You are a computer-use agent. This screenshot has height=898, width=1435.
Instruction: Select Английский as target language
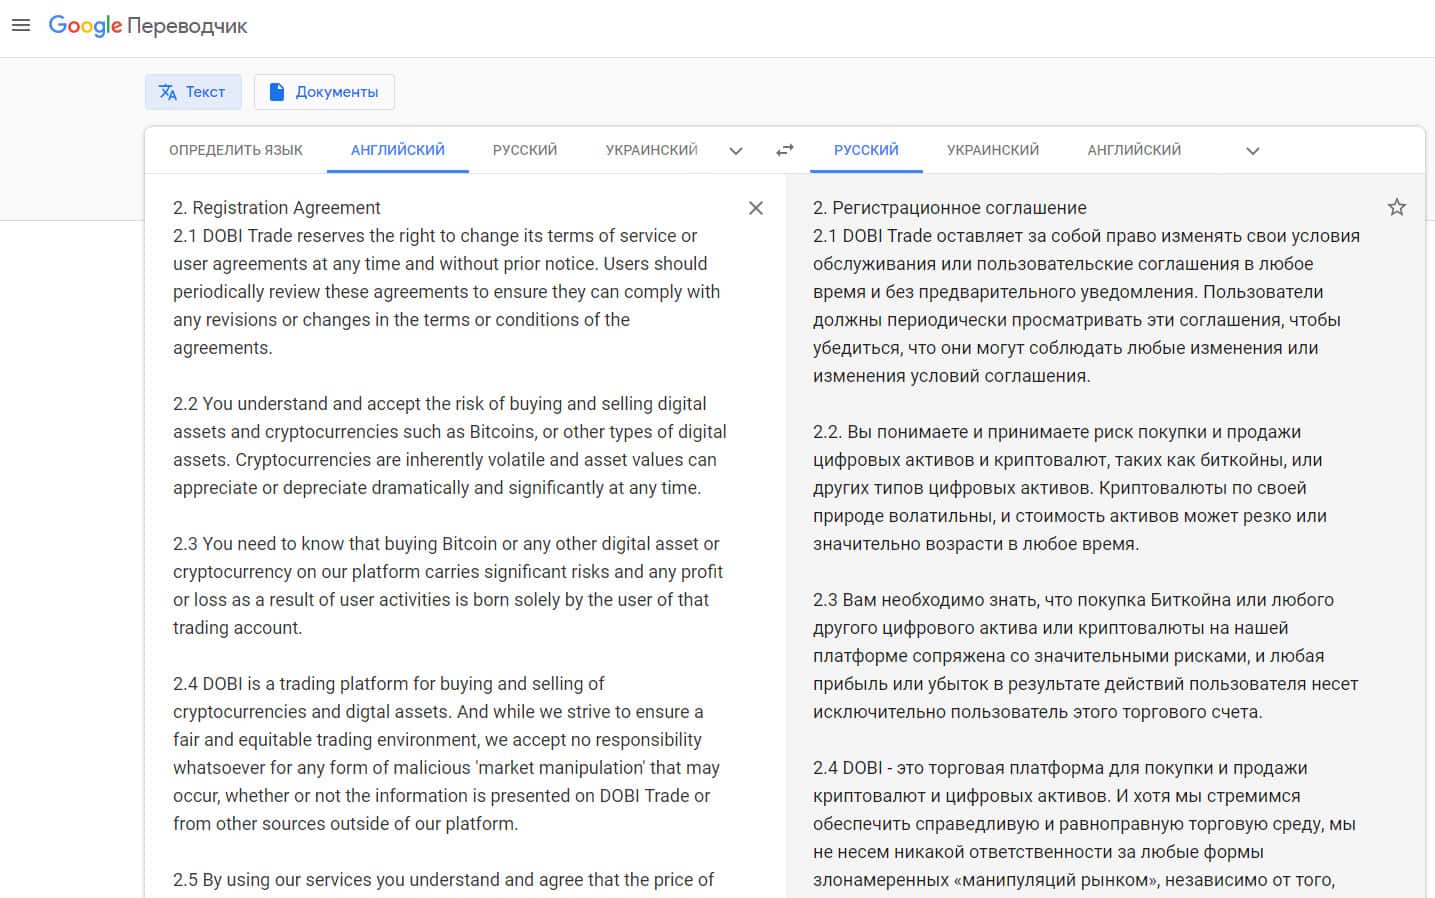[1134, 150]
